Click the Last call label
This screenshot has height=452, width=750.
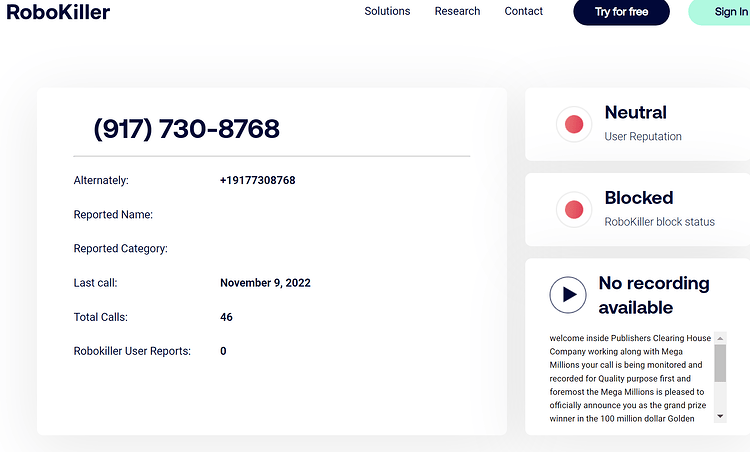tap(95, 283)
